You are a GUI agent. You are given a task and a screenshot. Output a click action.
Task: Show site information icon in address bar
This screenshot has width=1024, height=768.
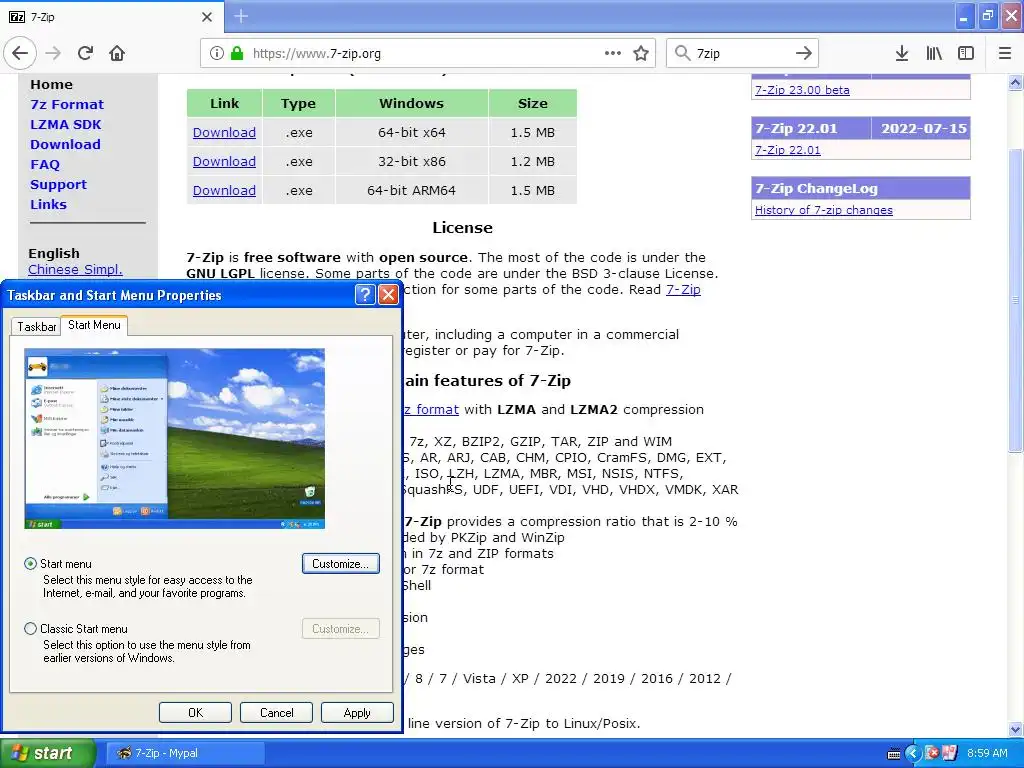coord(216,53)
